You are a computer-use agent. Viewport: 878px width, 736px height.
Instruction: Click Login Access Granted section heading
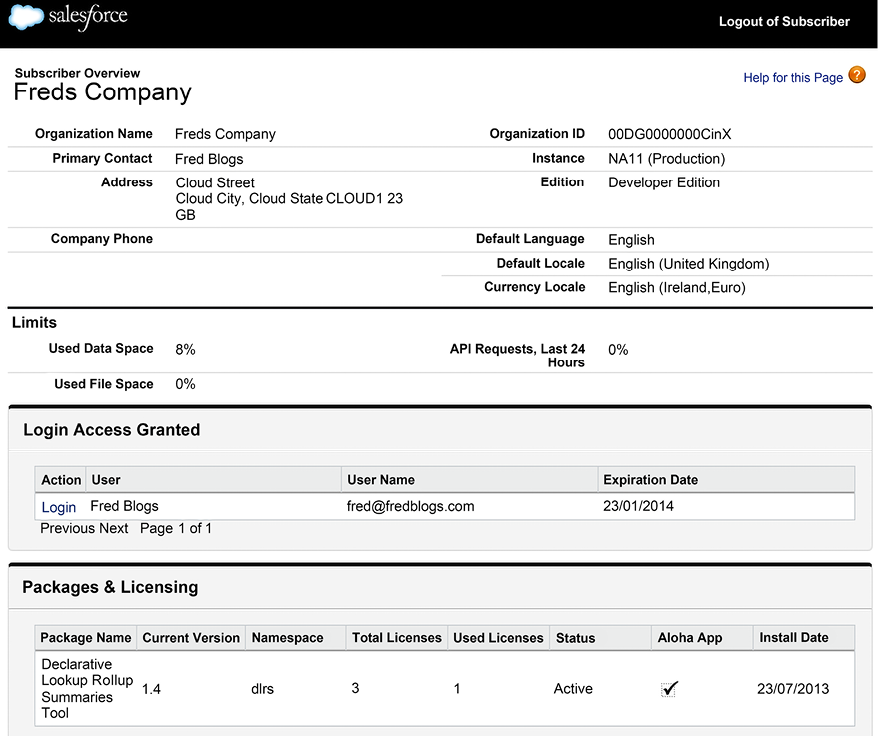pos(111,430)
